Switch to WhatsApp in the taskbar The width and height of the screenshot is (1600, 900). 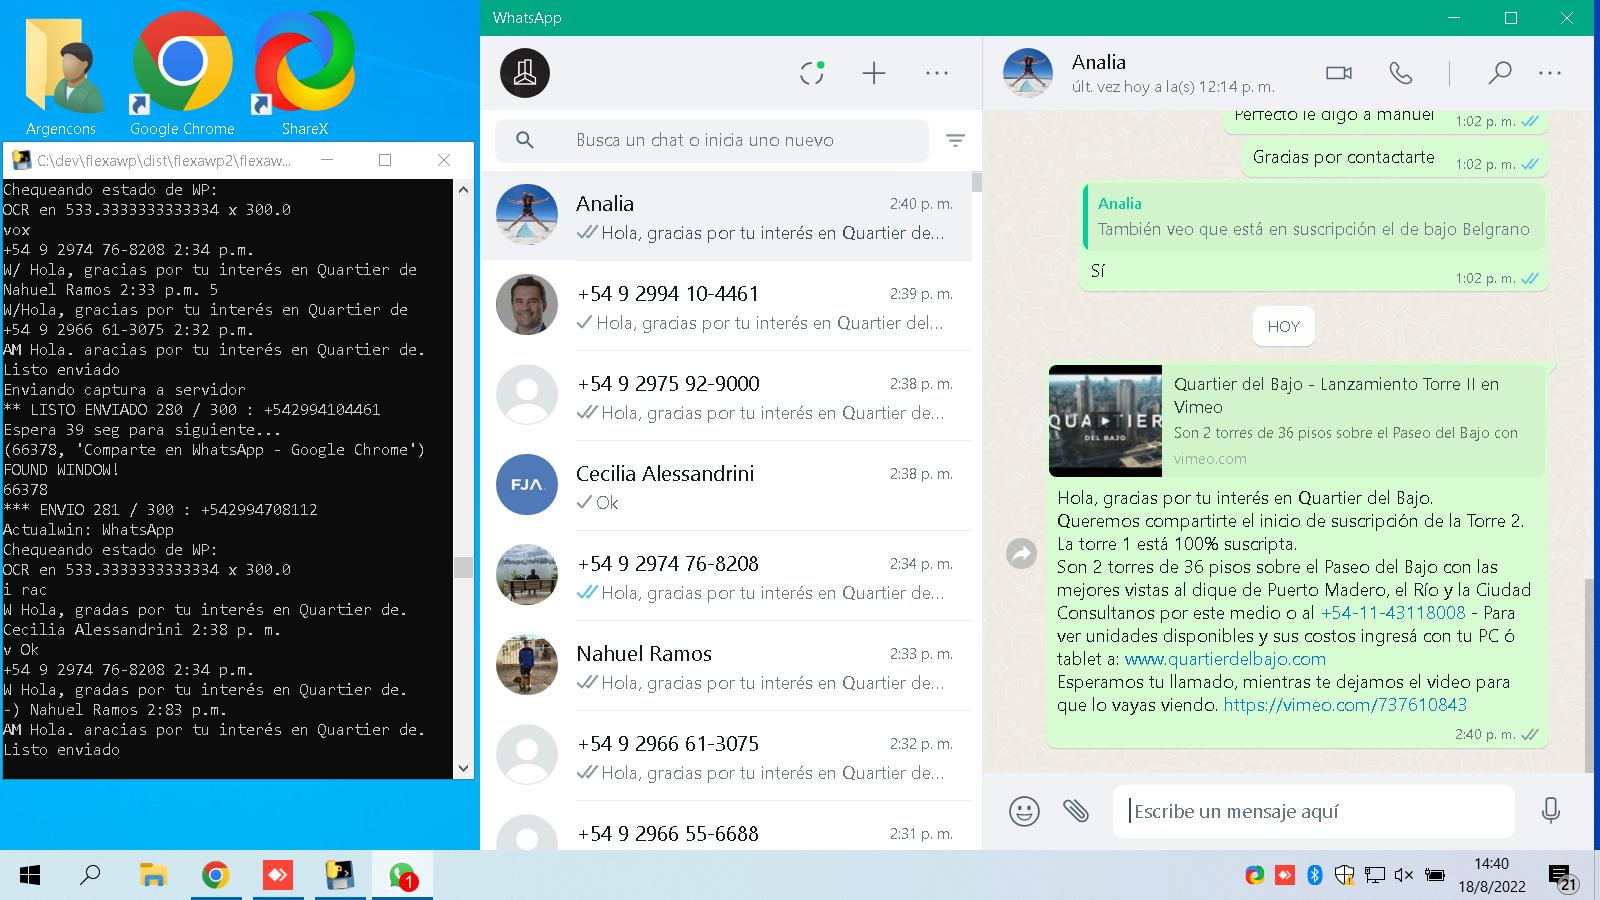pos(403,876)
